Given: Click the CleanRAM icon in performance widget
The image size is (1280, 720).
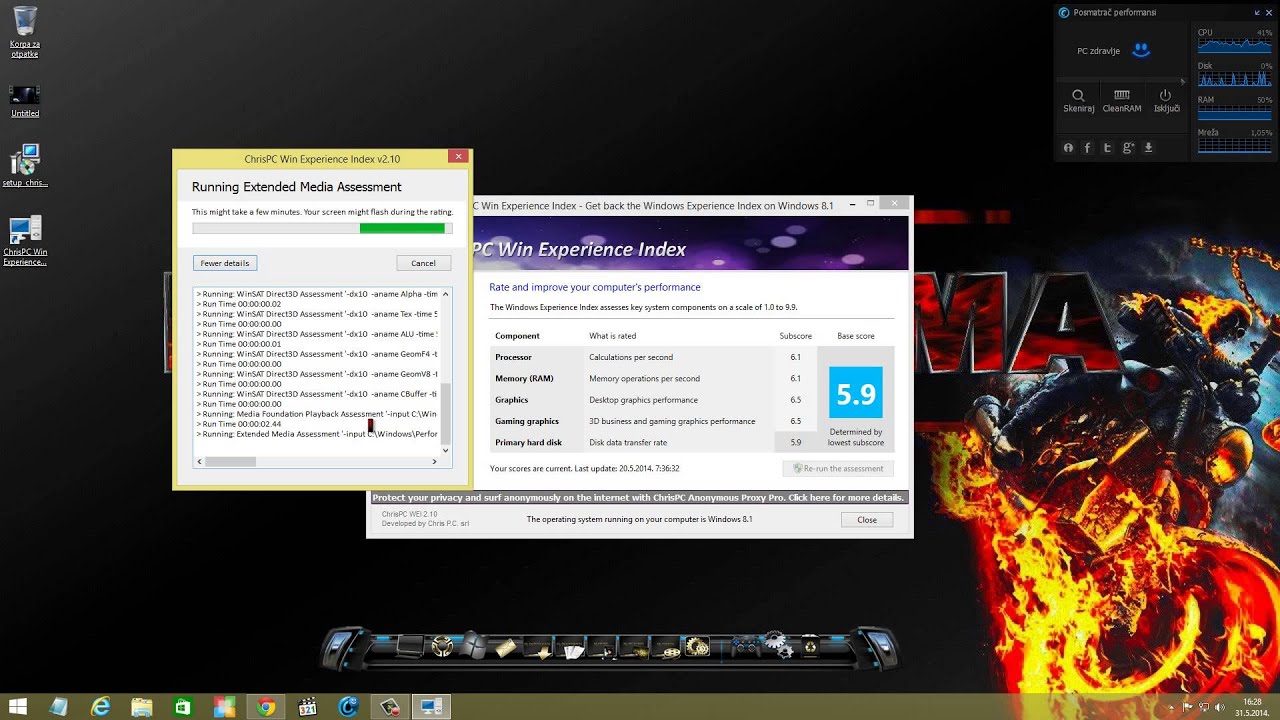Looking at the screenshot, I should [1122, 95].
